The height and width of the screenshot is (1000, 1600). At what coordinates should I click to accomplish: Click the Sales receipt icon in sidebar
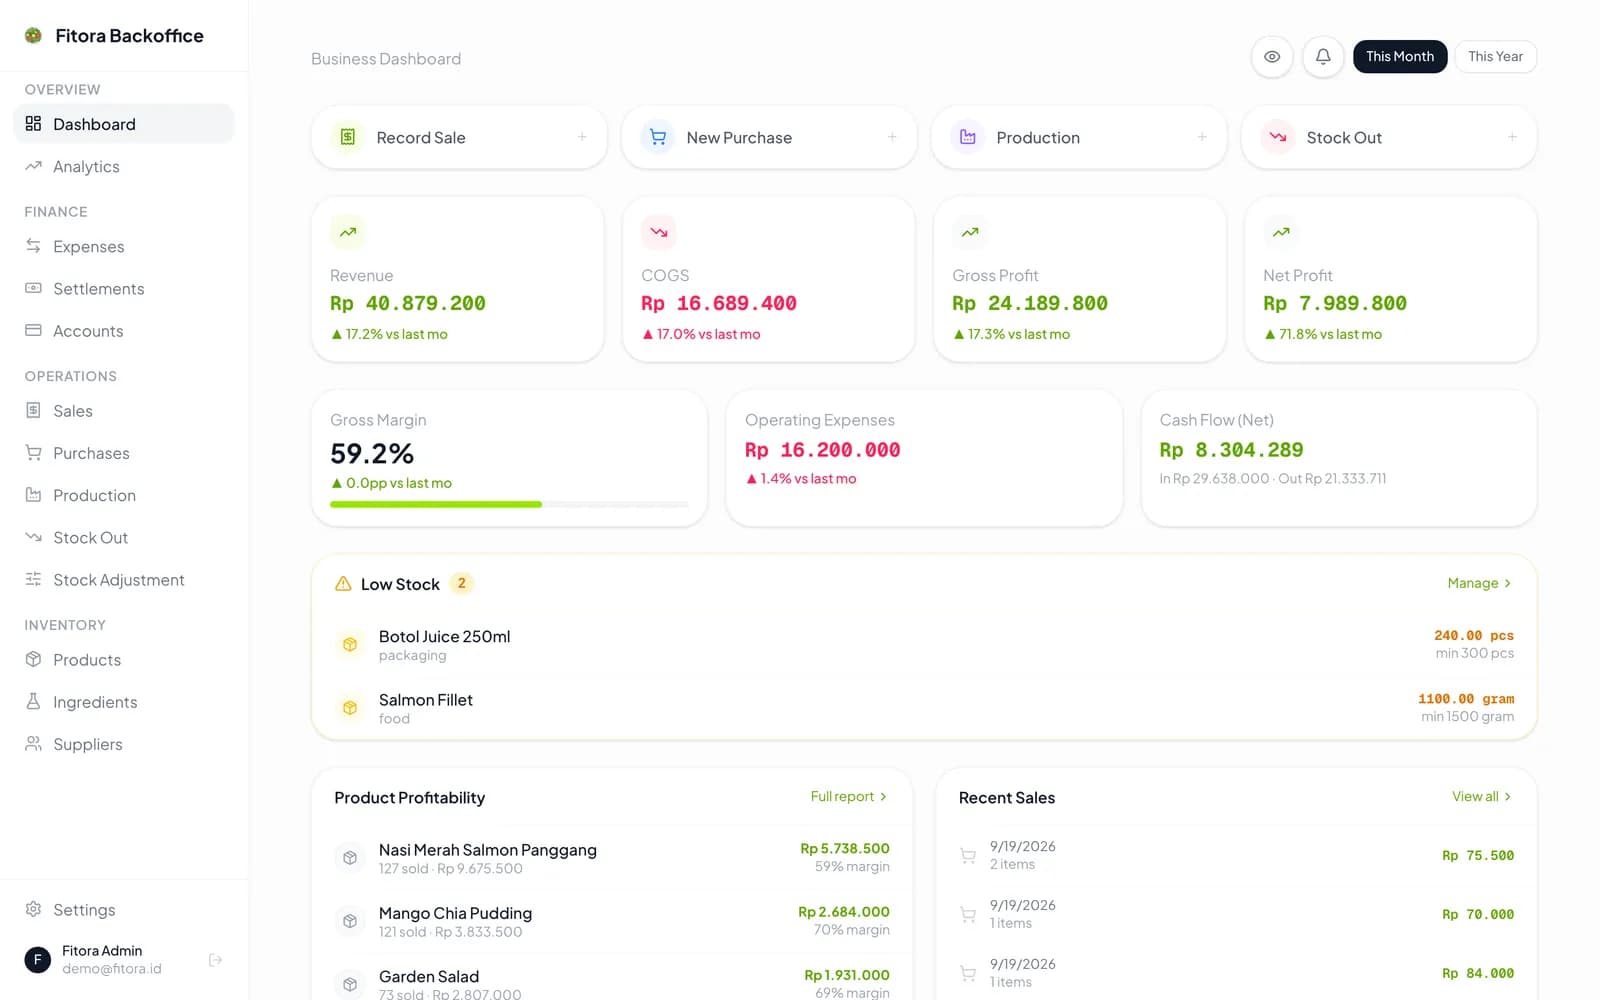(x=33, y=410)
